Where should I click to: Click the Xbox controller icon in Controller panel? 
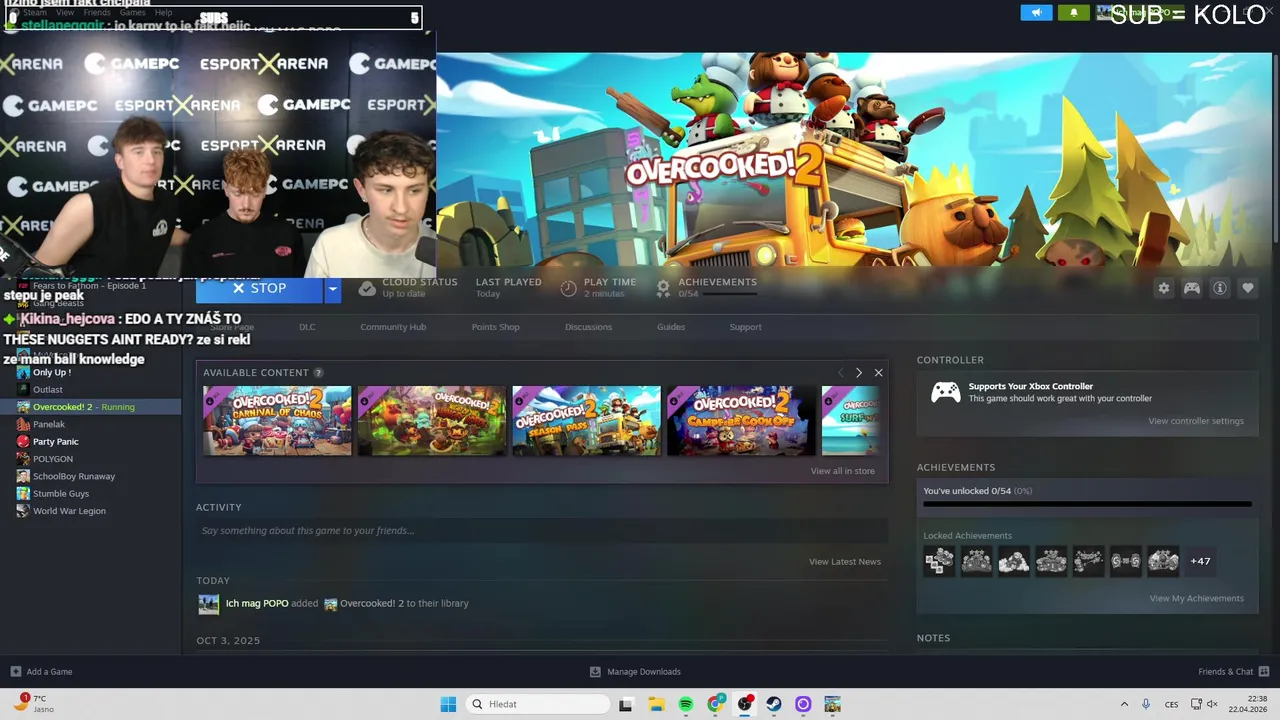[x=945, y=392]
